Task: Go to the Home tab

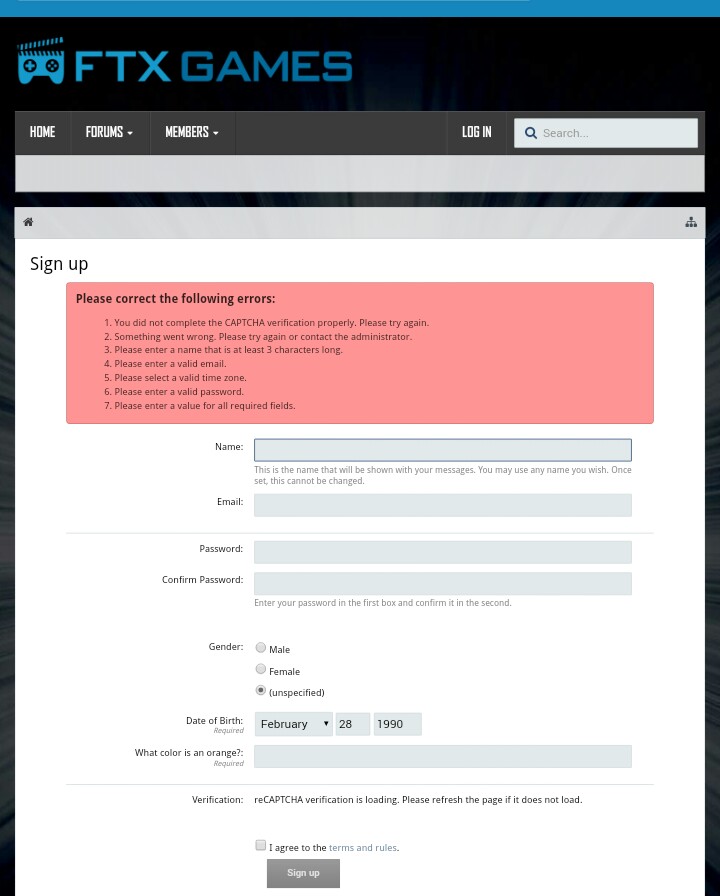Action: [x=42, y=132]
